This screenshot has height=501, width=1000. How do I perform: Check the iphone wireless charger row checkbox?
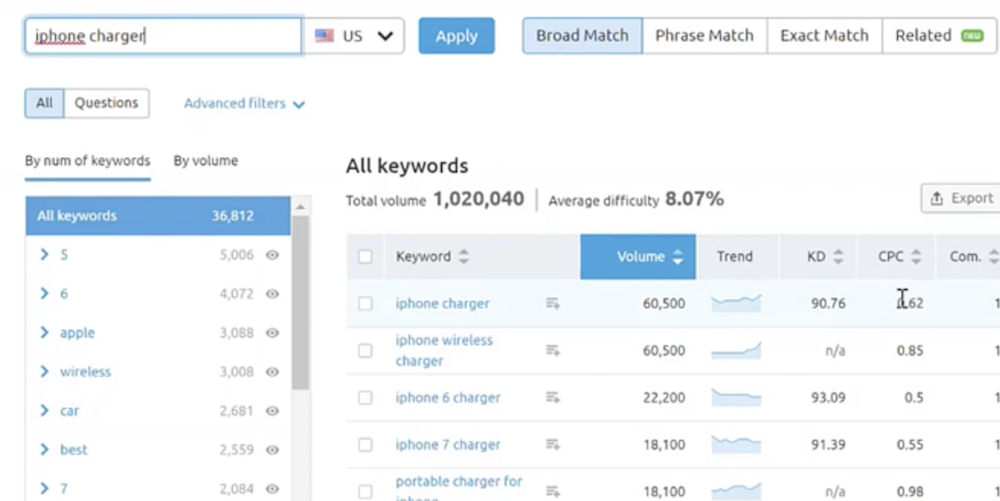pos(365,351)
